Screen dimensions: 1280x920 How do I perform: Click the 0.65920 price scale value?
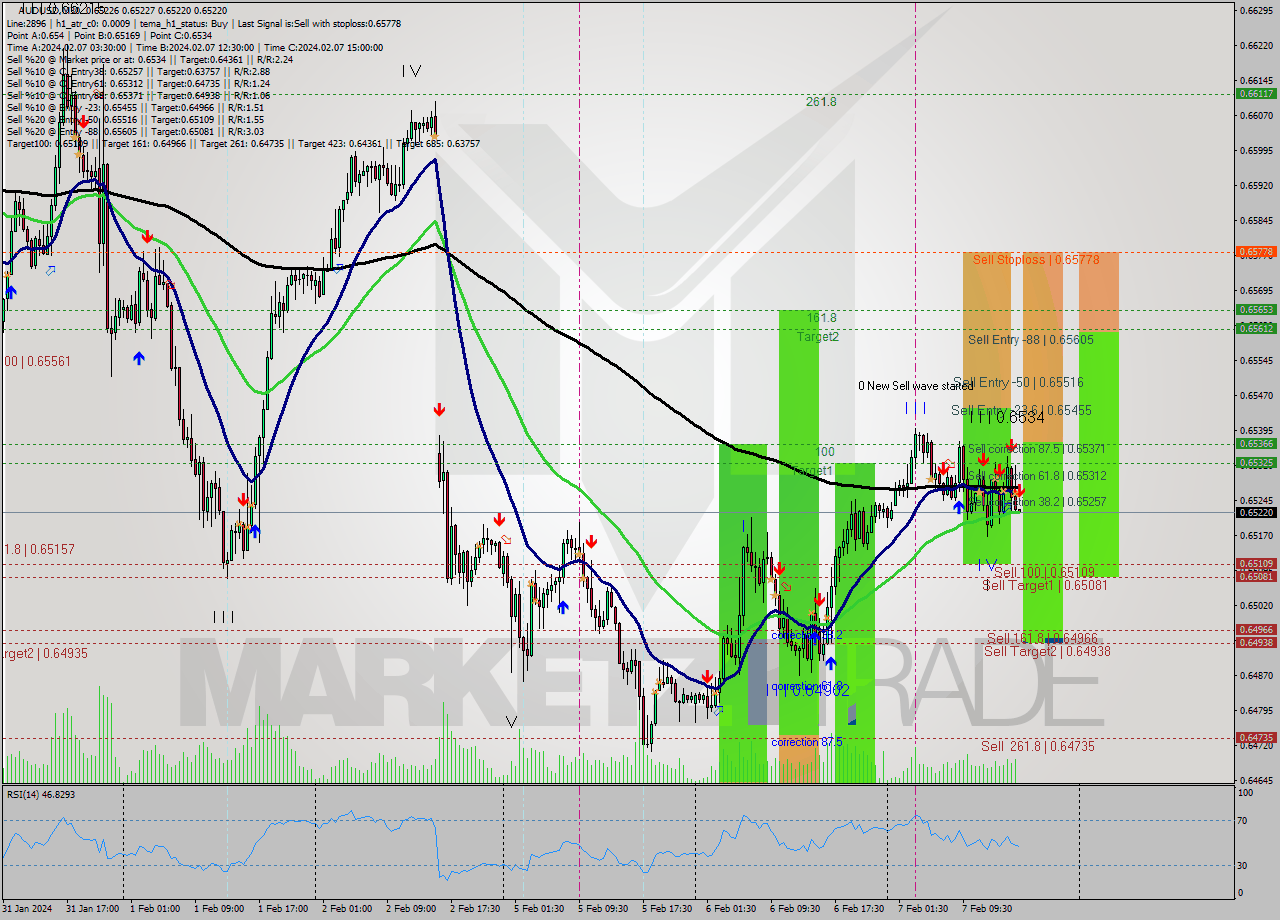[x=1255, y=185]
